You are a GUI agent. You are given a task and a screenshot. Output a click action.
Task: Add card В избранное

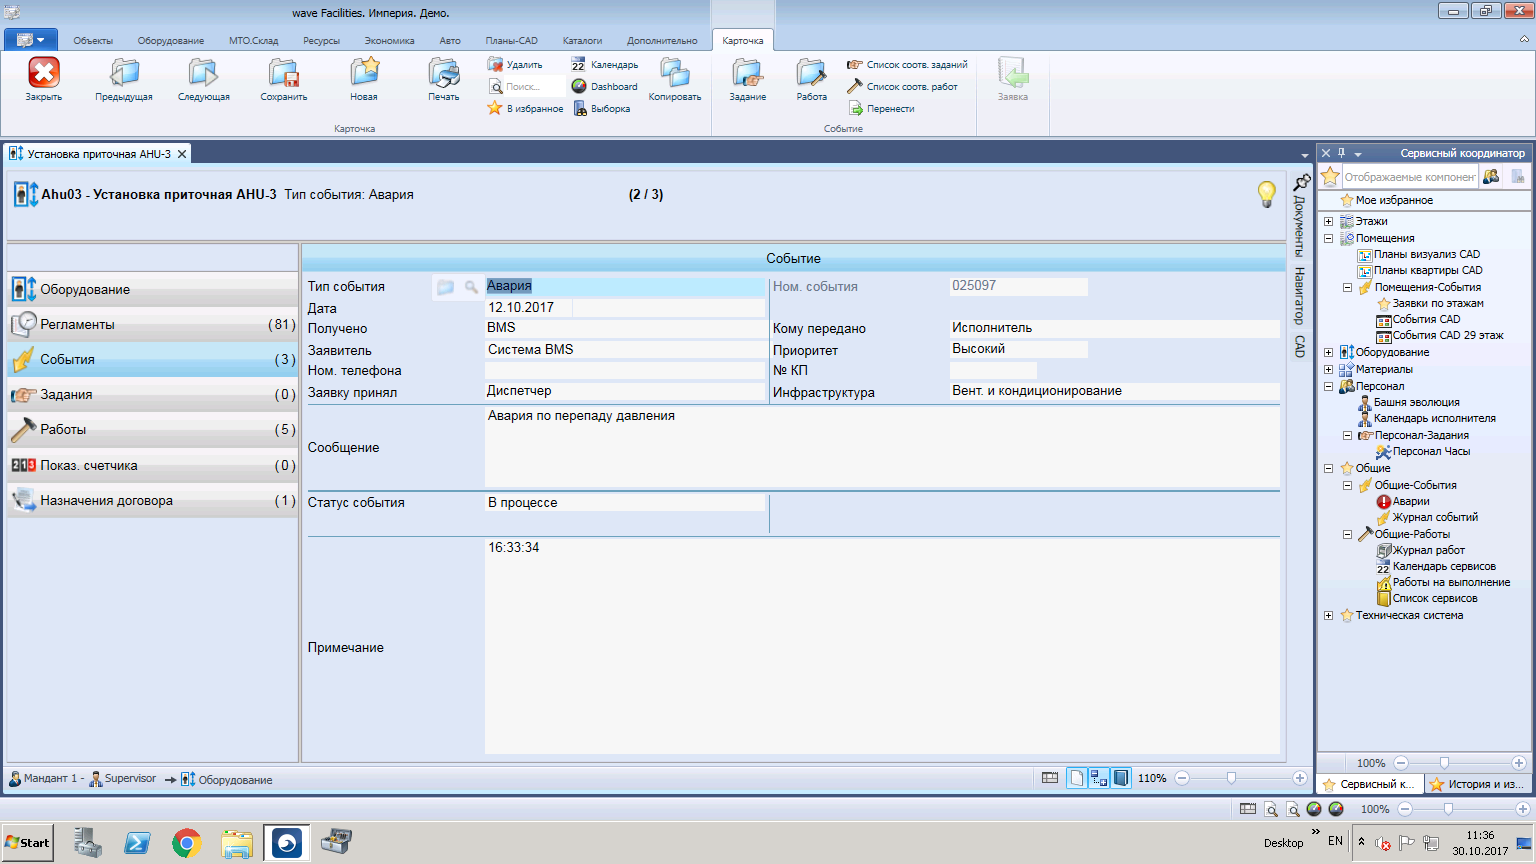tap(525, 108)
